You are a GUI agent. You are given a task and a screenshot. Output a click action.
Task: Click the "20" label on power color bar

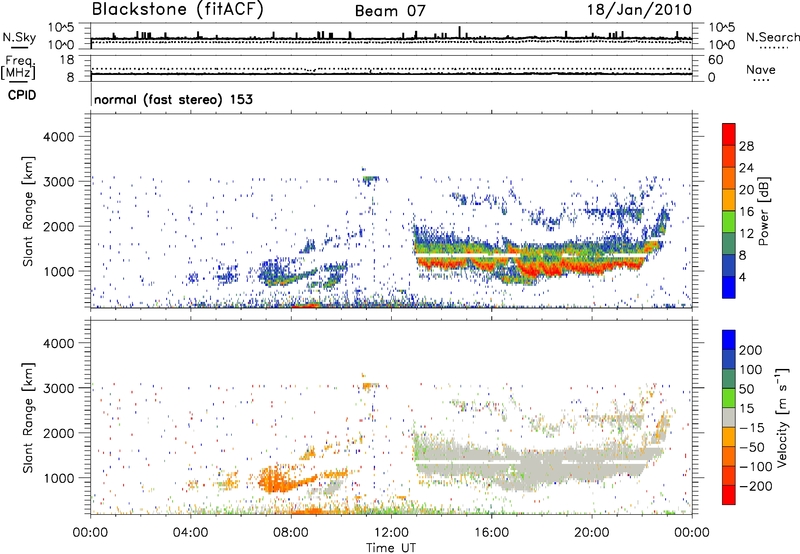[x=746, y=190]
